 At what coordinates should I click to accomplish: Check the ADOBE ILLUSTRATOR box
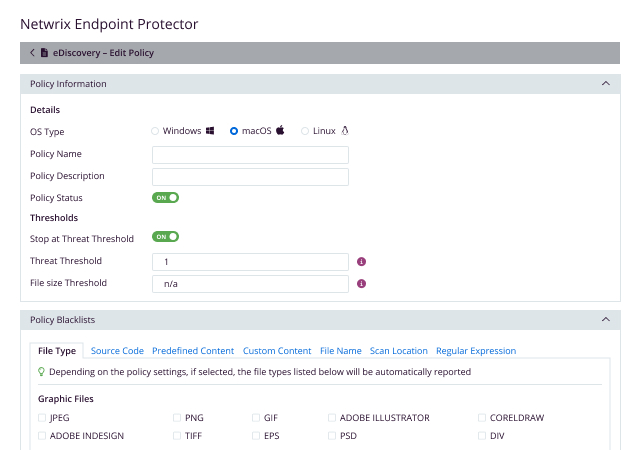point(332,417)
